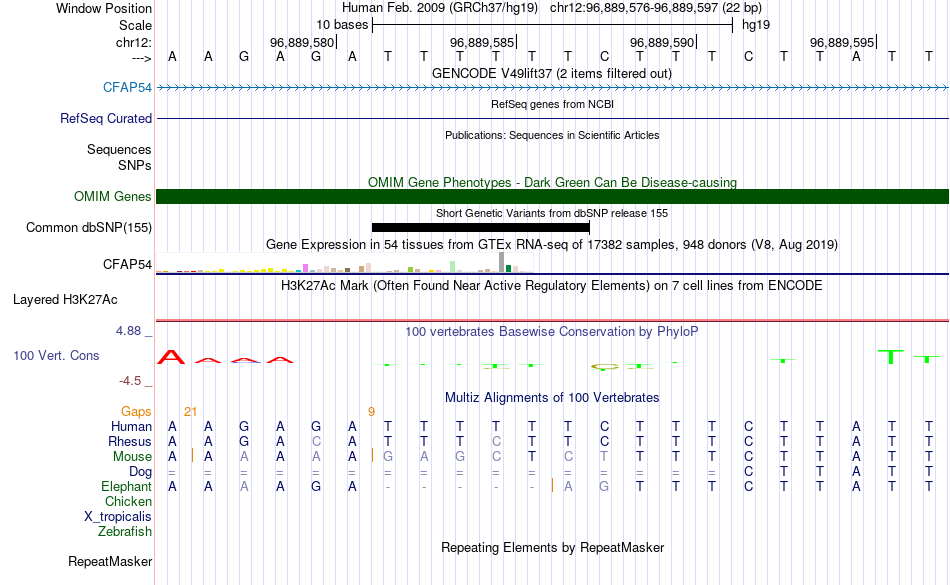Click the dark green OMIM gene bar
This screenshot has height=585, width=950.
(553, 196)
